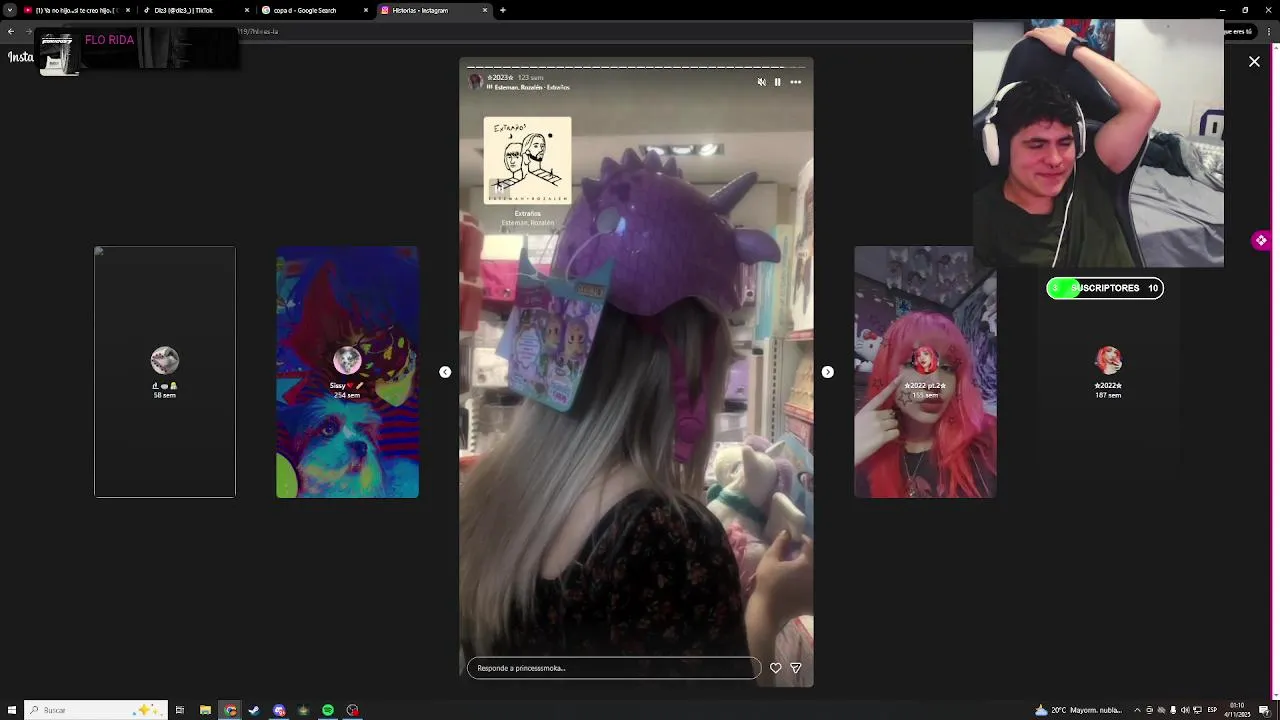Open the tab search dropdown
Image resolution: width=1280 pixels, height=720 pixels.
tap(10, 10)
